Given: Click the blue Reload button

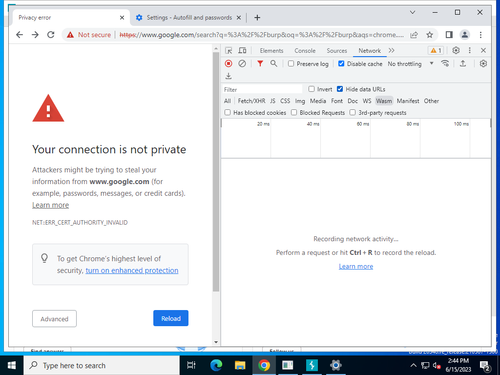Looking at the screenshot, I should click(x=171, y=318).
